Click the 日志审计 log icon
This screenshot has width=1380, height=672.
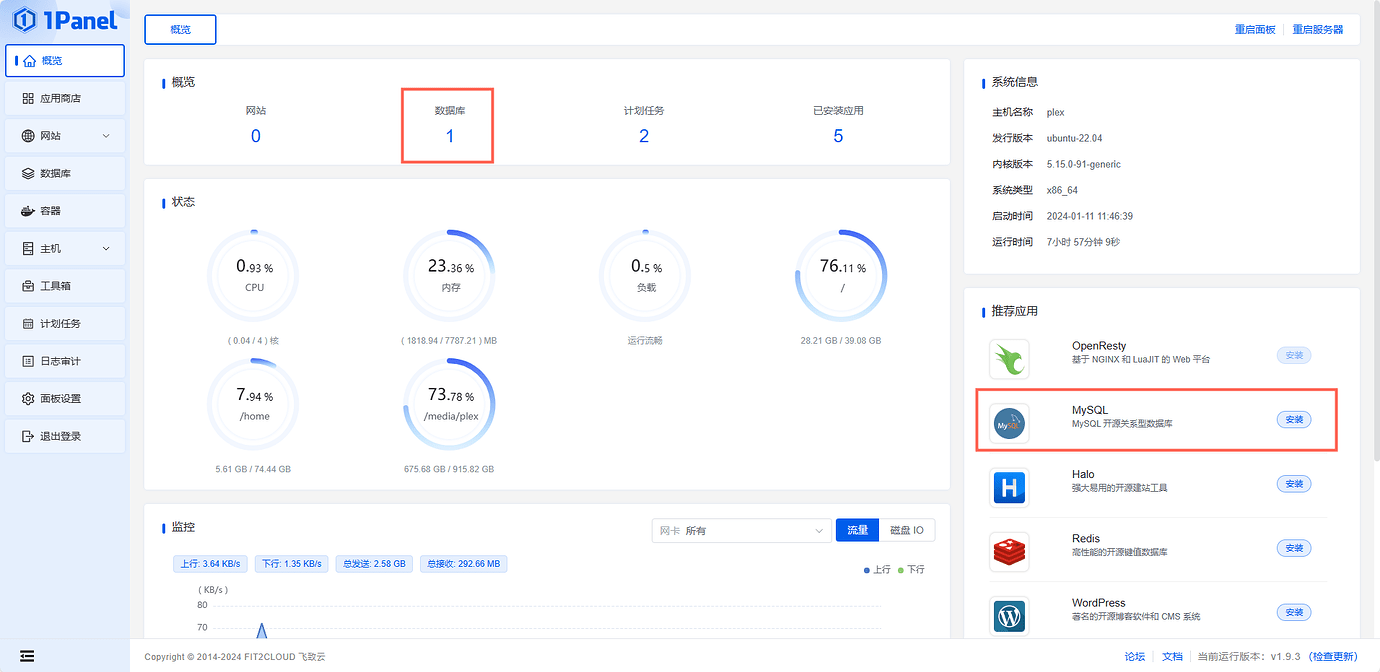[28, 361]
